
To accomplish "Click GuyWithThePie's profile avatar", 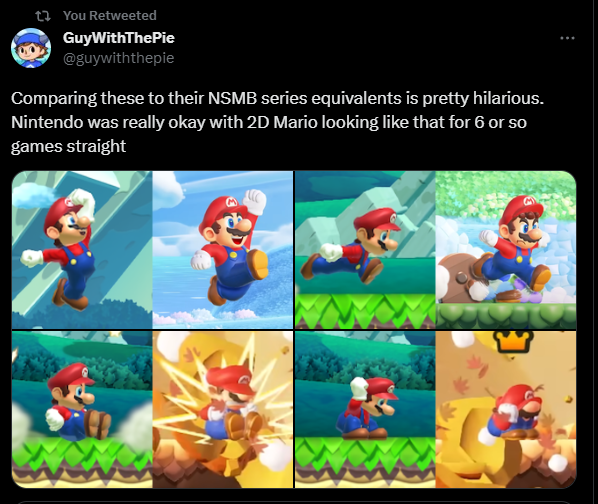I will click(31, 48).
